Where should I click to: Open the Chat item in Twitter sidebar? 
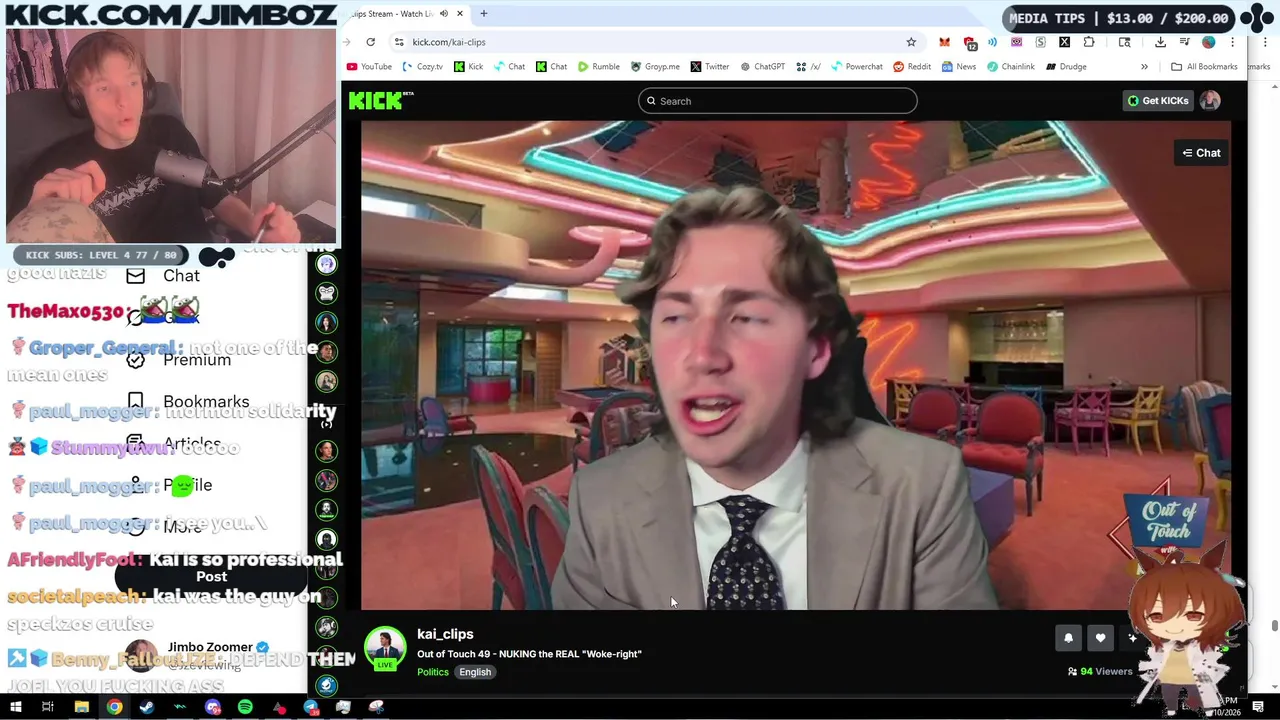(x=164, y=276)
